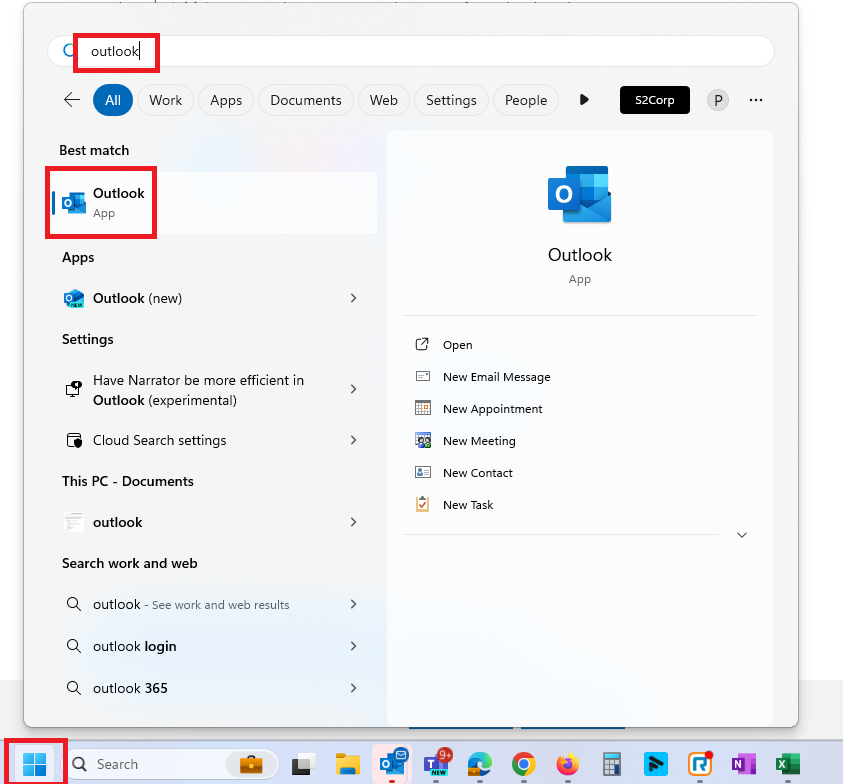This screenshot has height=784, width=843.
Task: Click the New Appointment calendar icon
Action: [423, 408]
